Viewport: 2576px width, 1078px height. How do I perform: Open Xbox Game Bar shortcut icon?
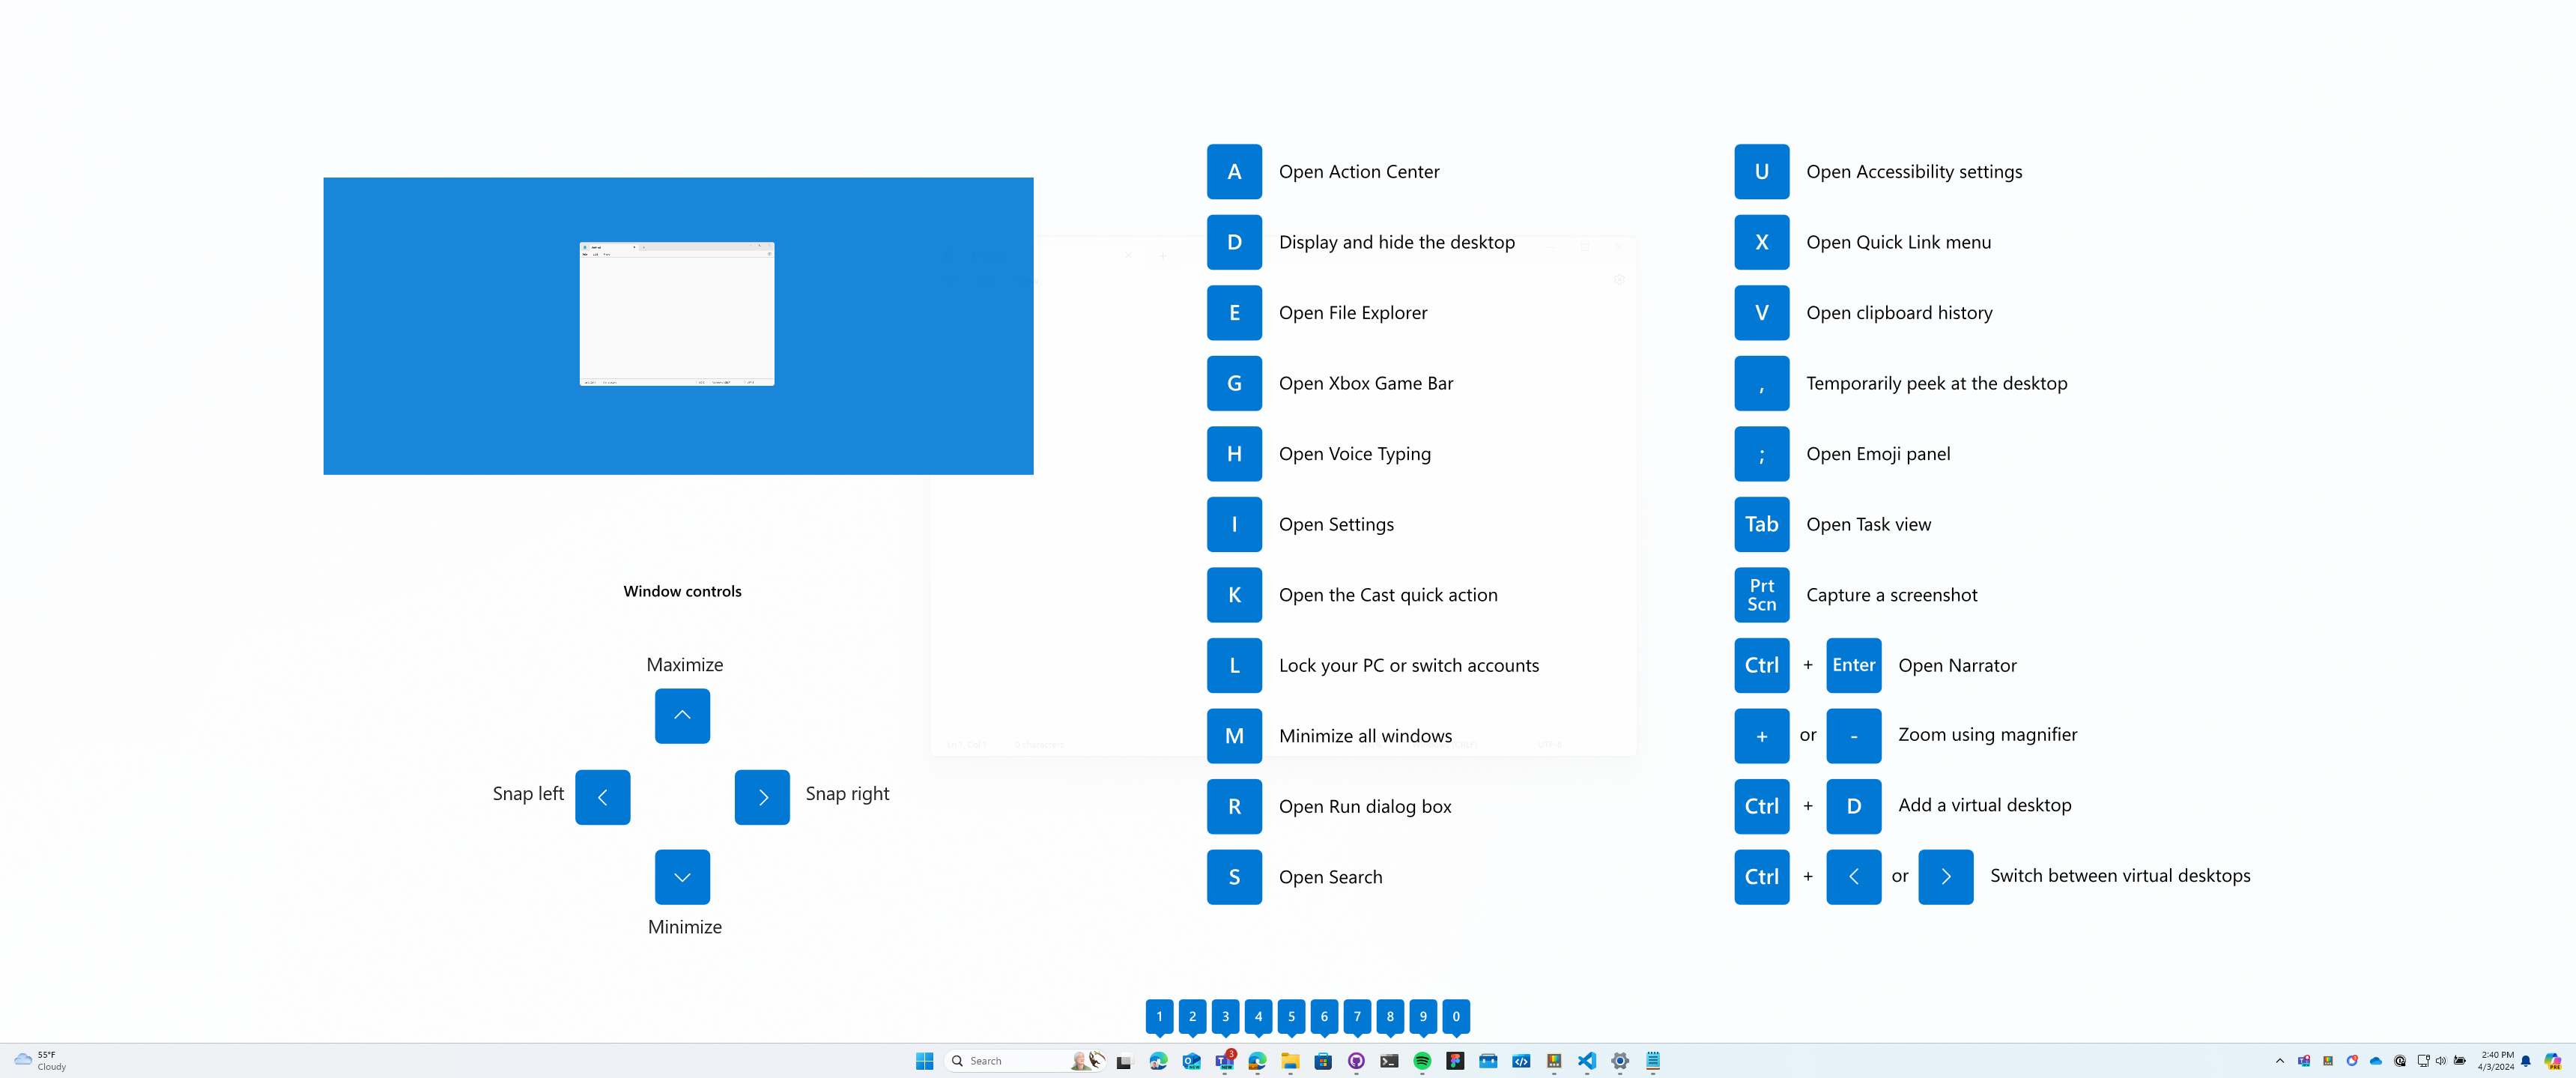coord(1234,381)
